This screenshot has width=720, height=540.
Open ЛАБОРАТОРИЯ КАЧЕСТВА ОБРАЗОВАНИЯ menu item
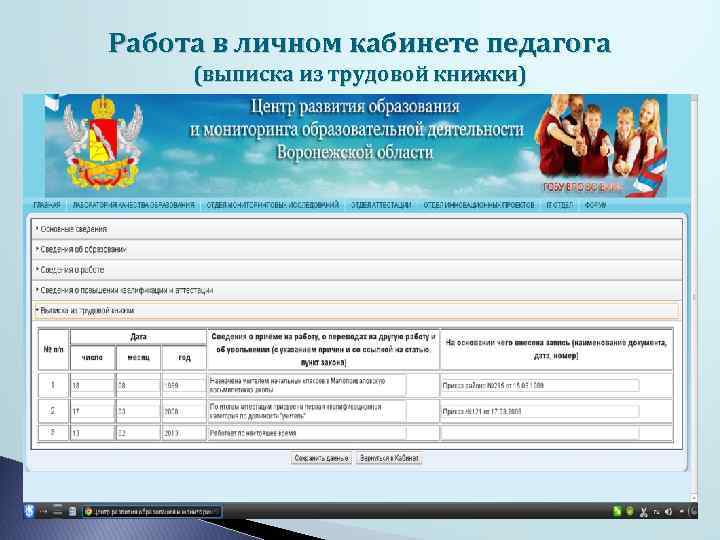[134, 205]
